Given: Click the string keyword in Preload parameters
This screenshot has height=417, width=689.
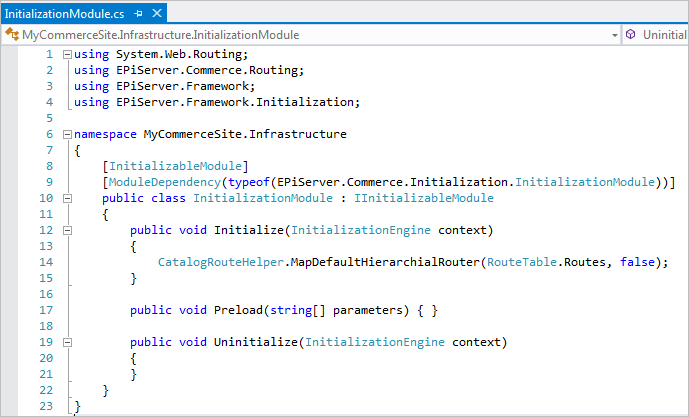Looking at the screenshot, I should click(x=291, y=310).
